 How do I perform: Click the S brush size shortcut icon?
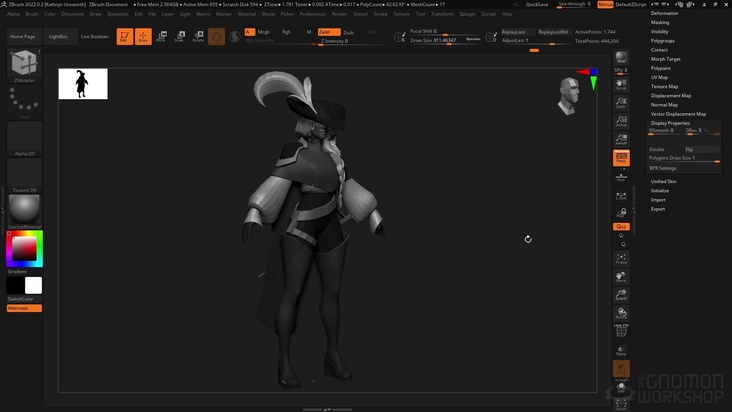point(400,37)
